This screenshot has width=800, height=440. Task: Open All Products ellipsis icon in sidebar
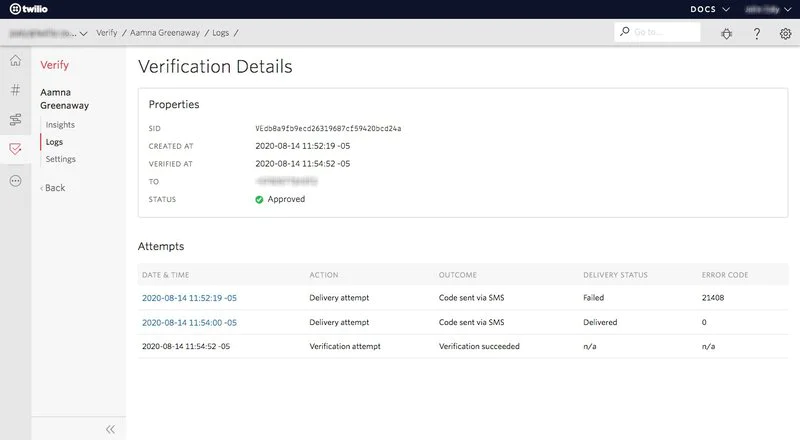pyautogui.click(x=15, y=181)
